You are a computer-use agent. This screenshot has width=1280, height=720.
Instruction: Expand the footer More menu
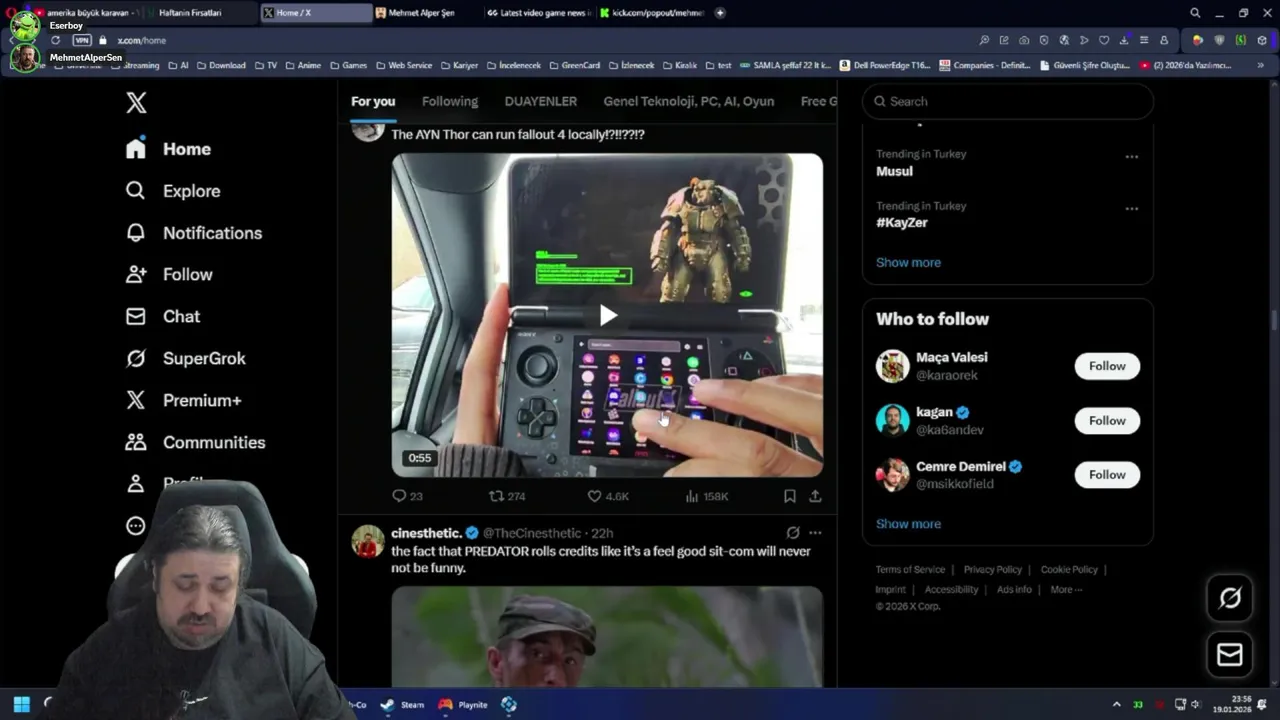click(x=1066, y=589)
